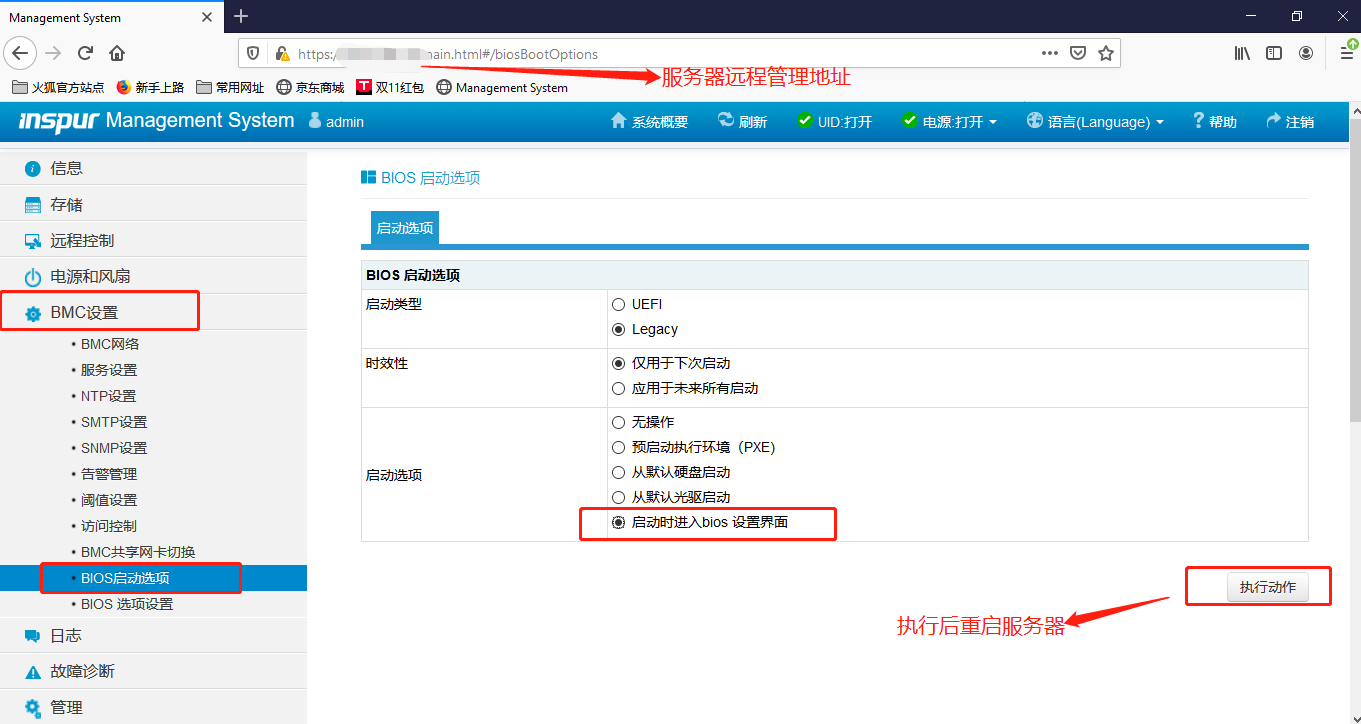Open 帮助 help
Image resolution: width=1361 pixels, height=724 pixels.
(x=1215, y=122)
